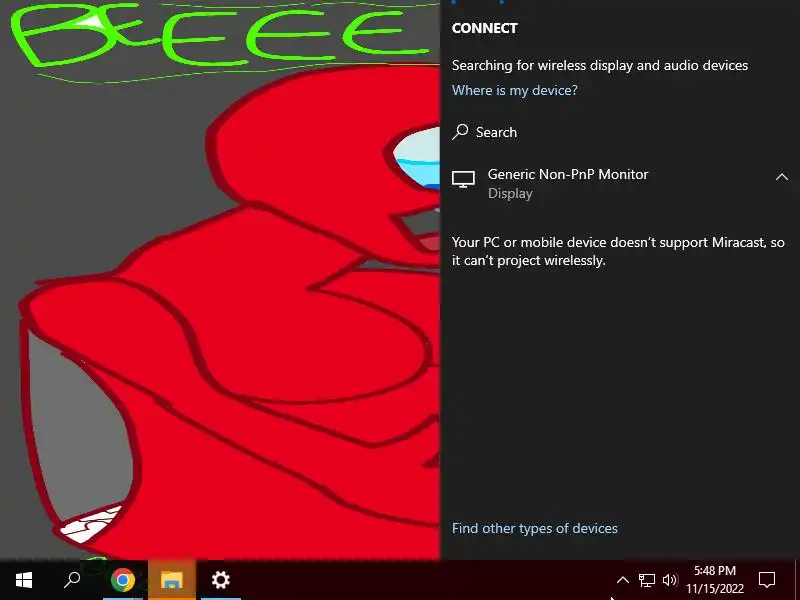Screen dimensions: 800x600
Task: Launch Google Chrome from taskbar
Action: tap(123, 580)
